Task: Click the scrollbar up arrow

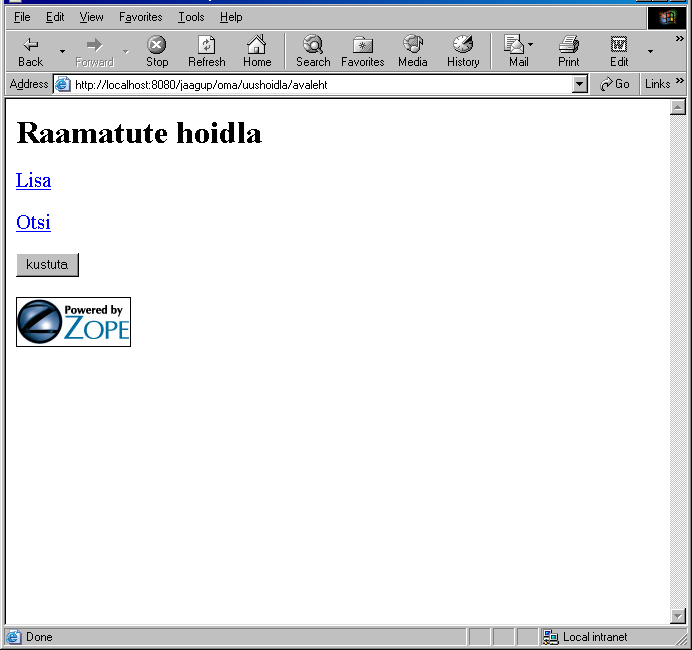Action: tap(677, 107)
